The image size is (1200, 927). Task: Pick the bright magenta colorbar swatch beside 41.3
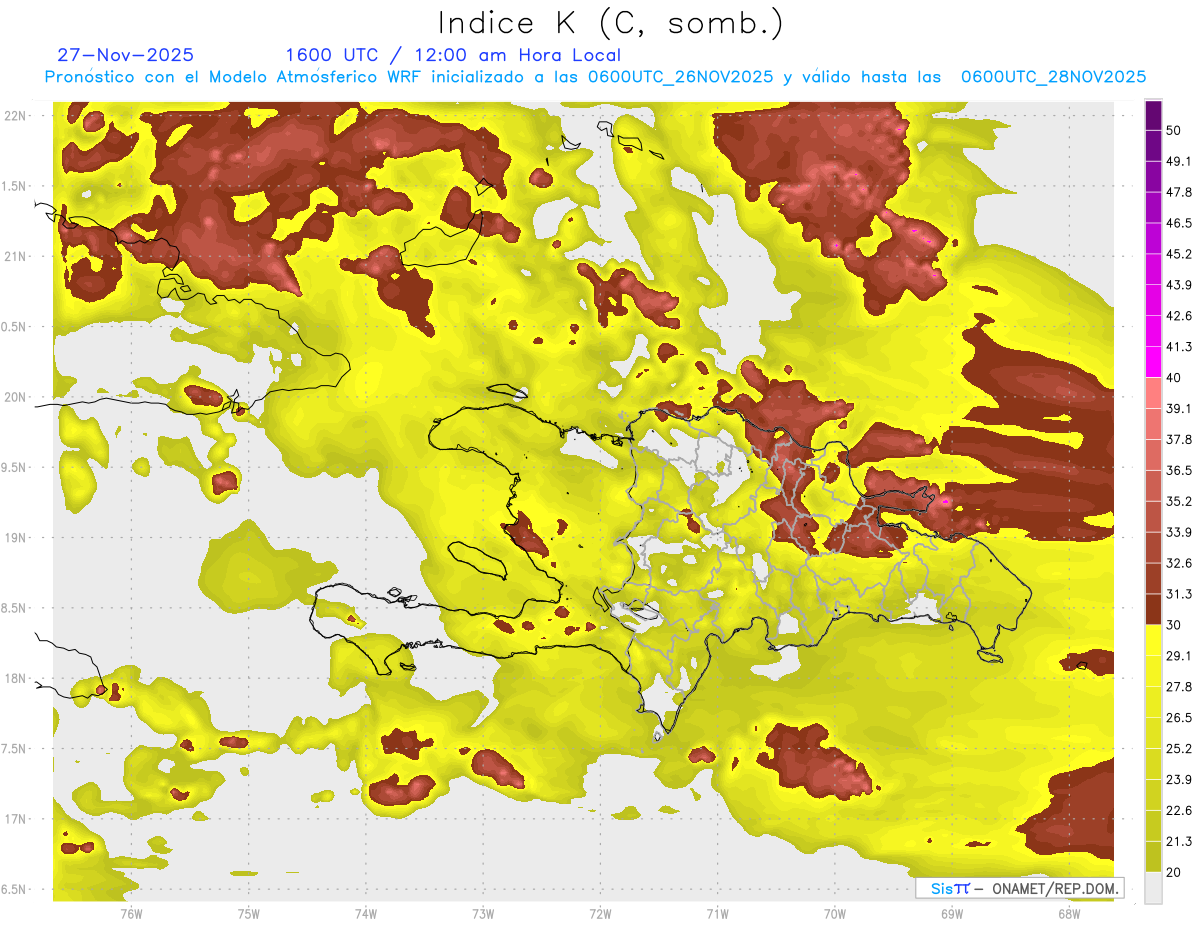pos(1153,361)
